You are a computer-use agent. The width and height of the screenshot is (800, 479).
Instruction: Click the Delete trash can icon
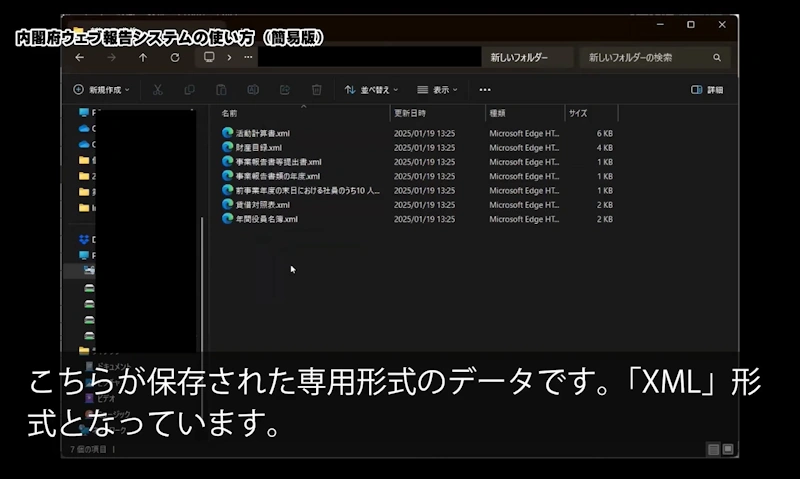coord(316,90)
